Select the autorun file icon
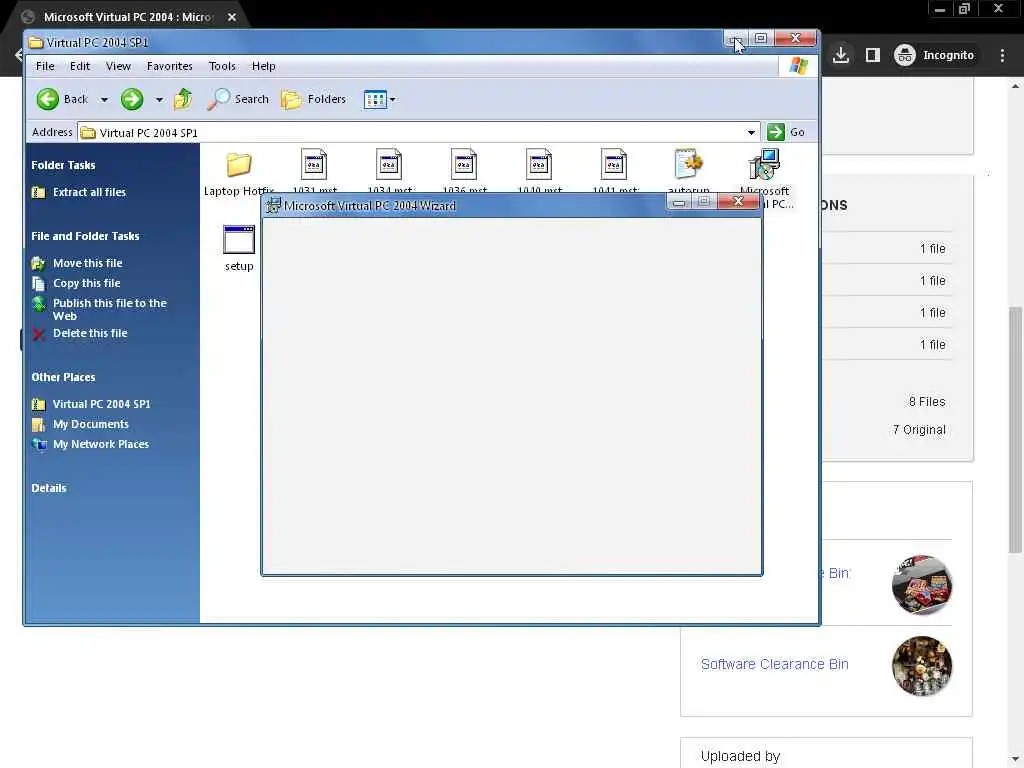 pos(689,165)
